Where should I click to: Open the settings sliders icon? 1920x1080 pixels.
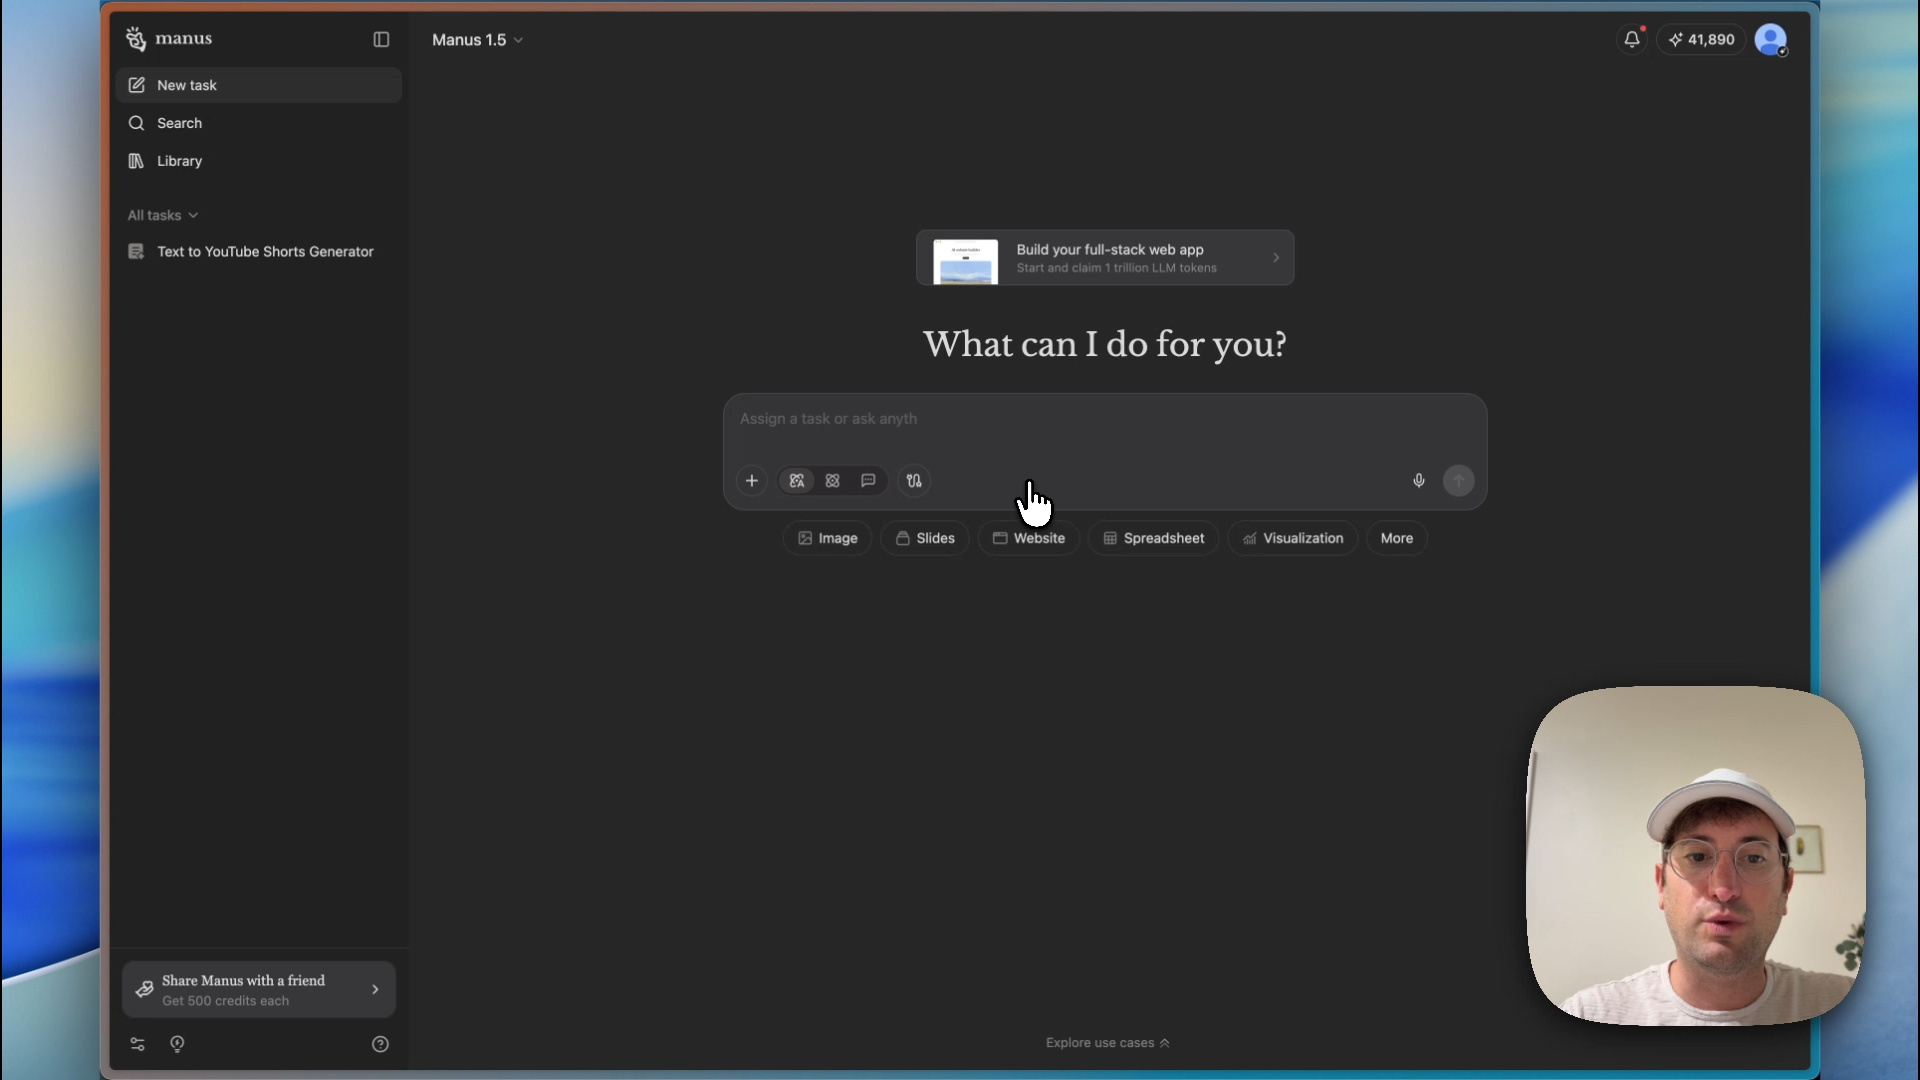138,1043
